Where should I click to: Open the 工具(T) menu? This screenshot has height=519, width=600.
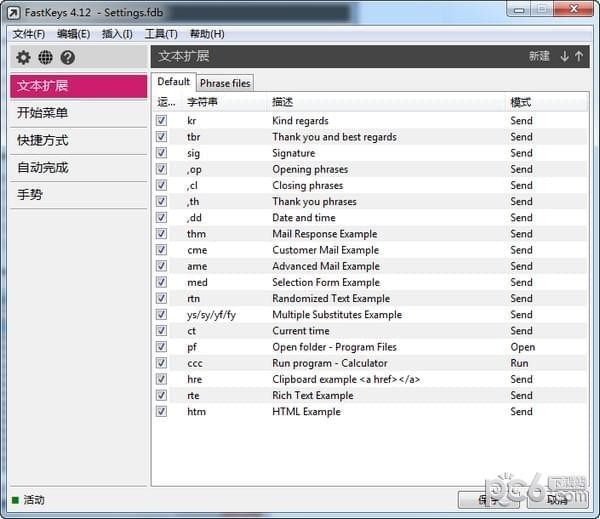click(x=161, y=34)
